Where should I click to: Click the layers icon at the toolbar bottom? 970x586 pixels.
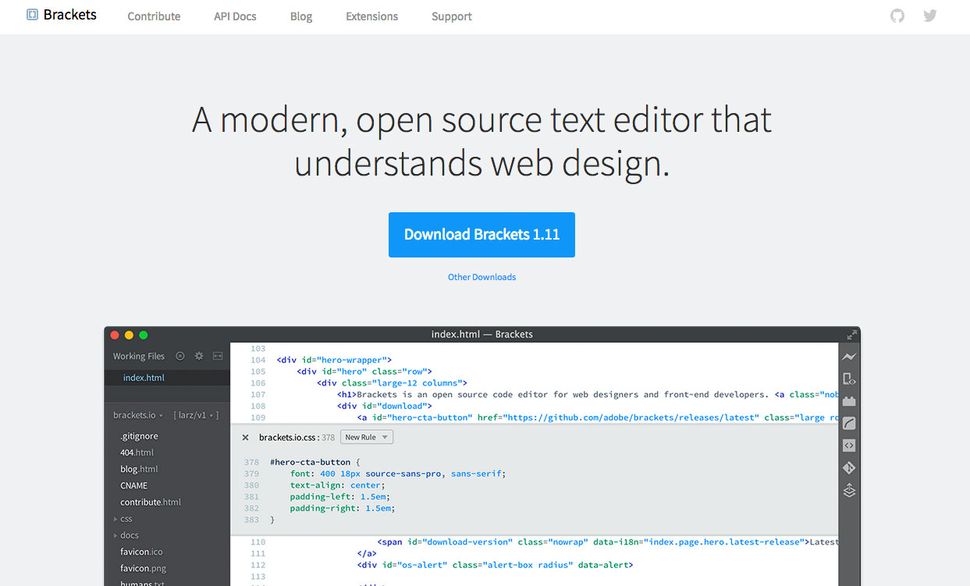click(x=847, y=489)
